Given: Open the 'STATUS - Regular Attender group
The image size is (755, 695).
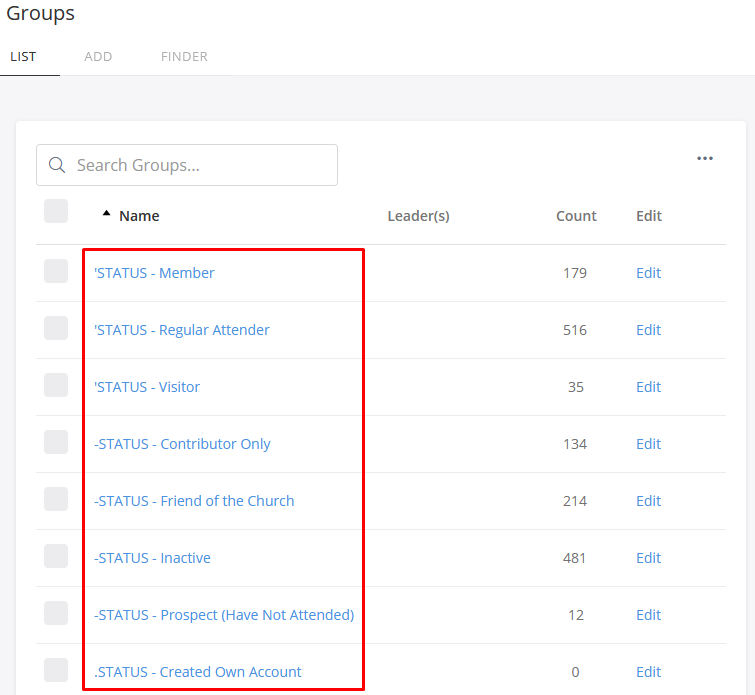Looking at the screenshot, I should coord(182,330).
